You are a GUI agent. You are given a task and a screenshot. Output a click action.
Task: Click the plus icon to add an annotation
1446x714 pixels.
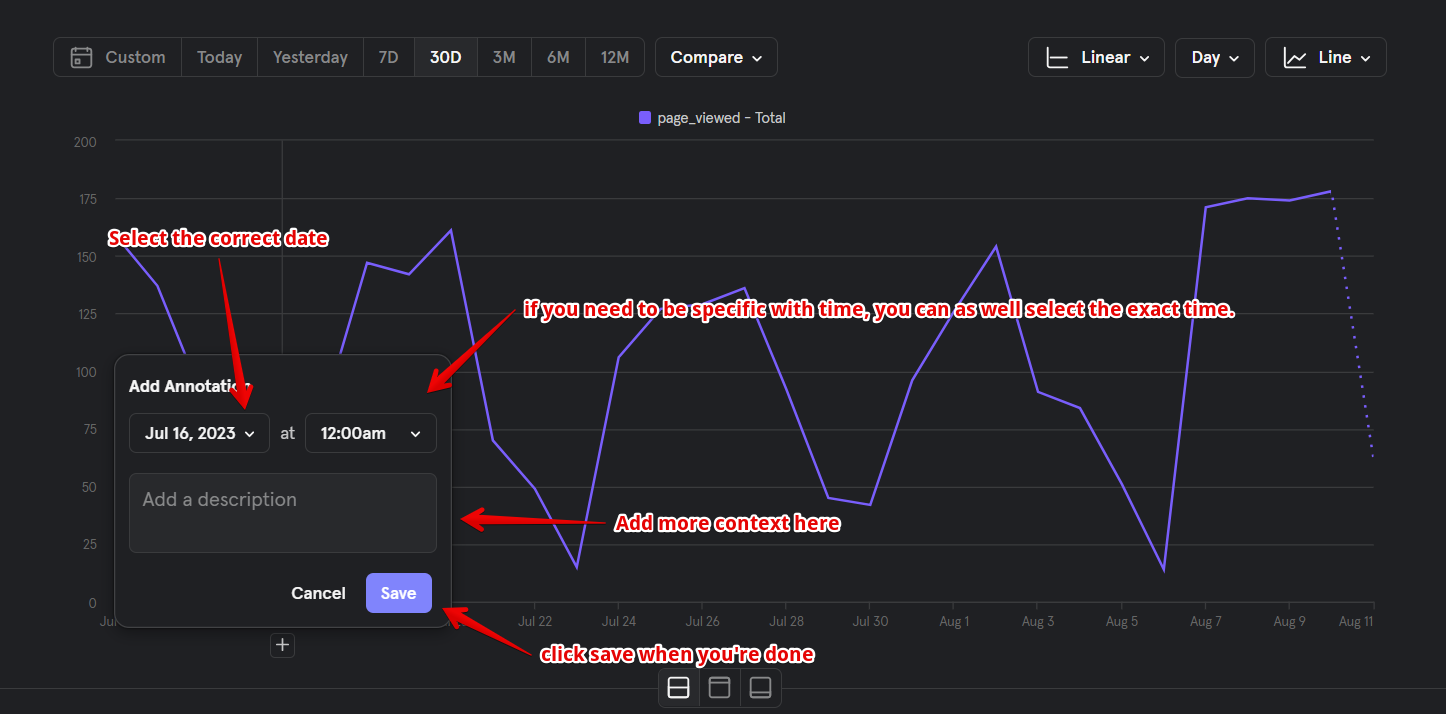tap(282, 645)
